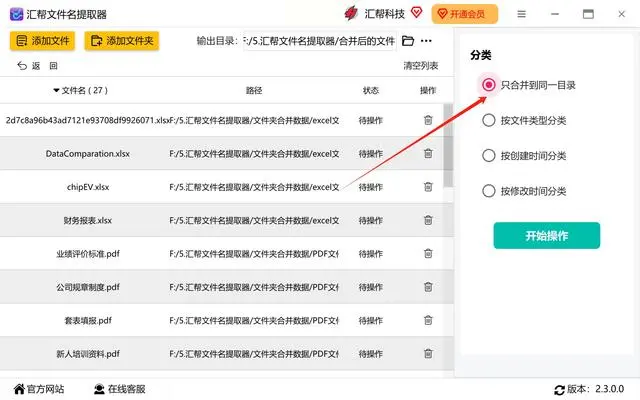The image size is (640, 400).
Task: Open 在线客服 link
Action: 119,389
